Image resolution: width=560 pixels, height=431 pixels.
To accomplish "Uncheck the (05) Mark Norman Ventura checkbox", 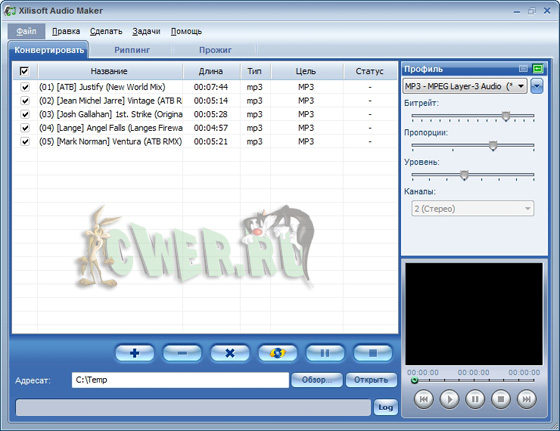I will pyautogui.click(x=25, y=141).
